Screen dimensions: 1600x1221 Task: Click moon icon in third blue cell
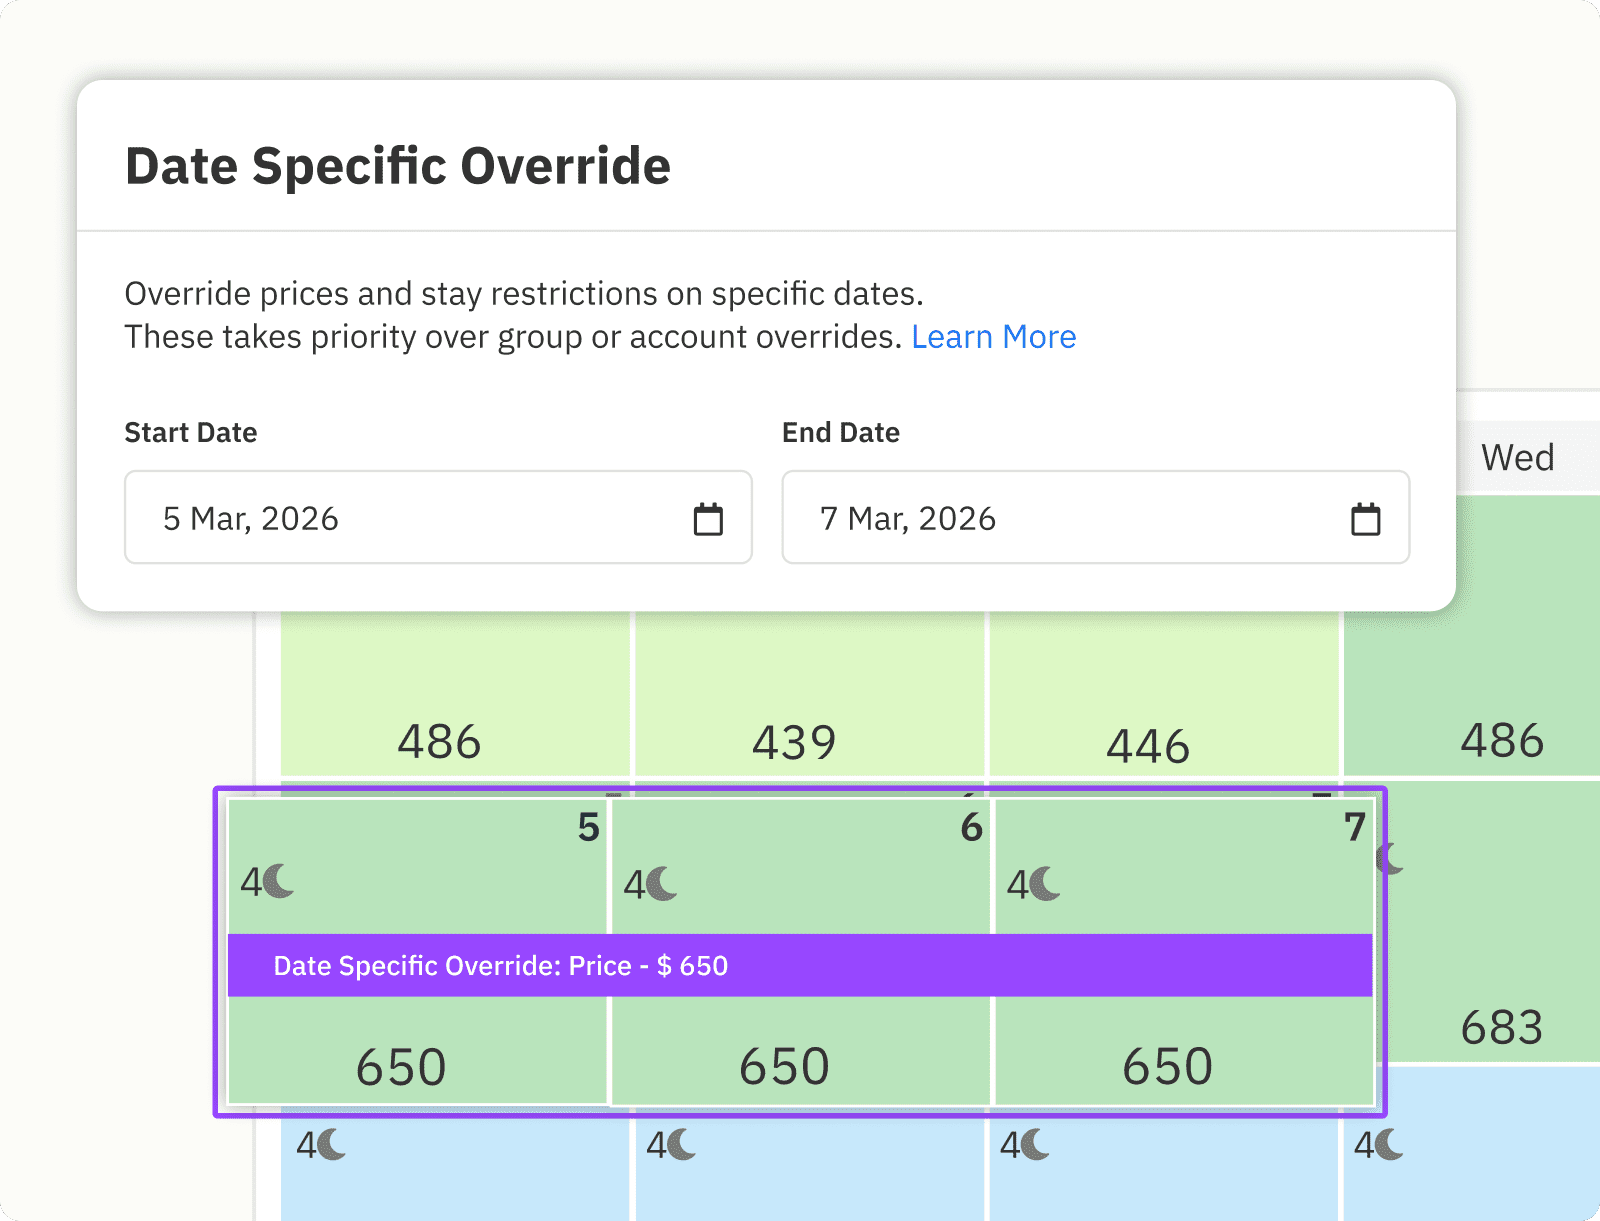1037,1144
